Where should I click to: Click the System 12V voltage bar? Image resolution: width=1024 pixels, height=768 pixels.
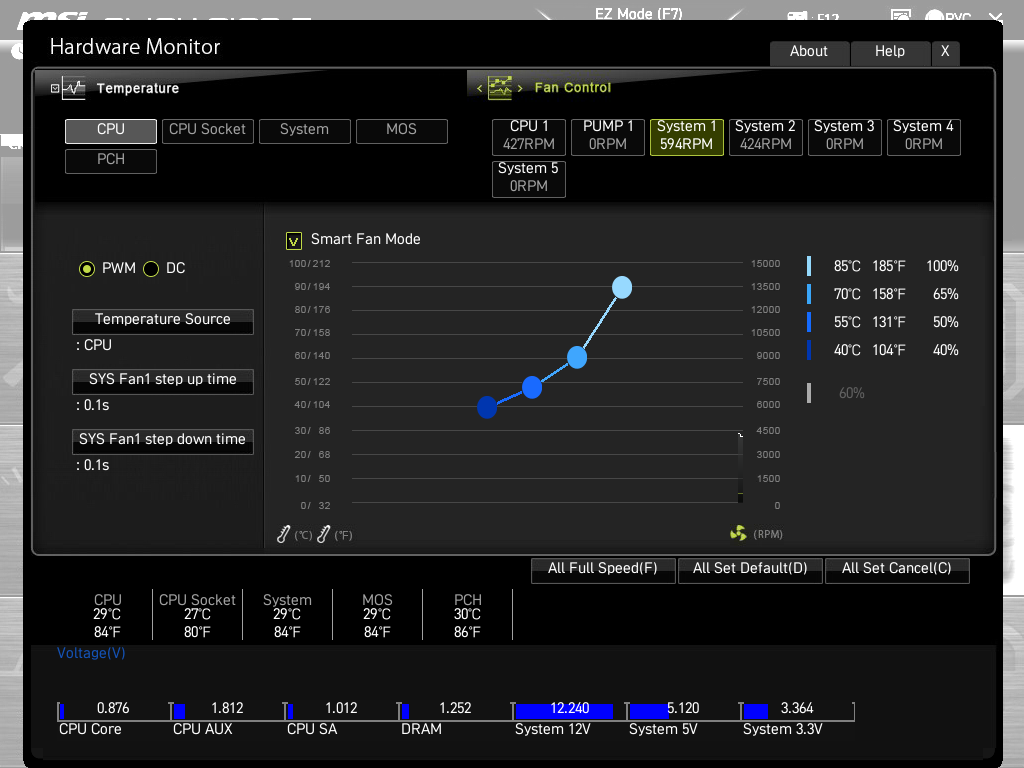click(564, 711)
